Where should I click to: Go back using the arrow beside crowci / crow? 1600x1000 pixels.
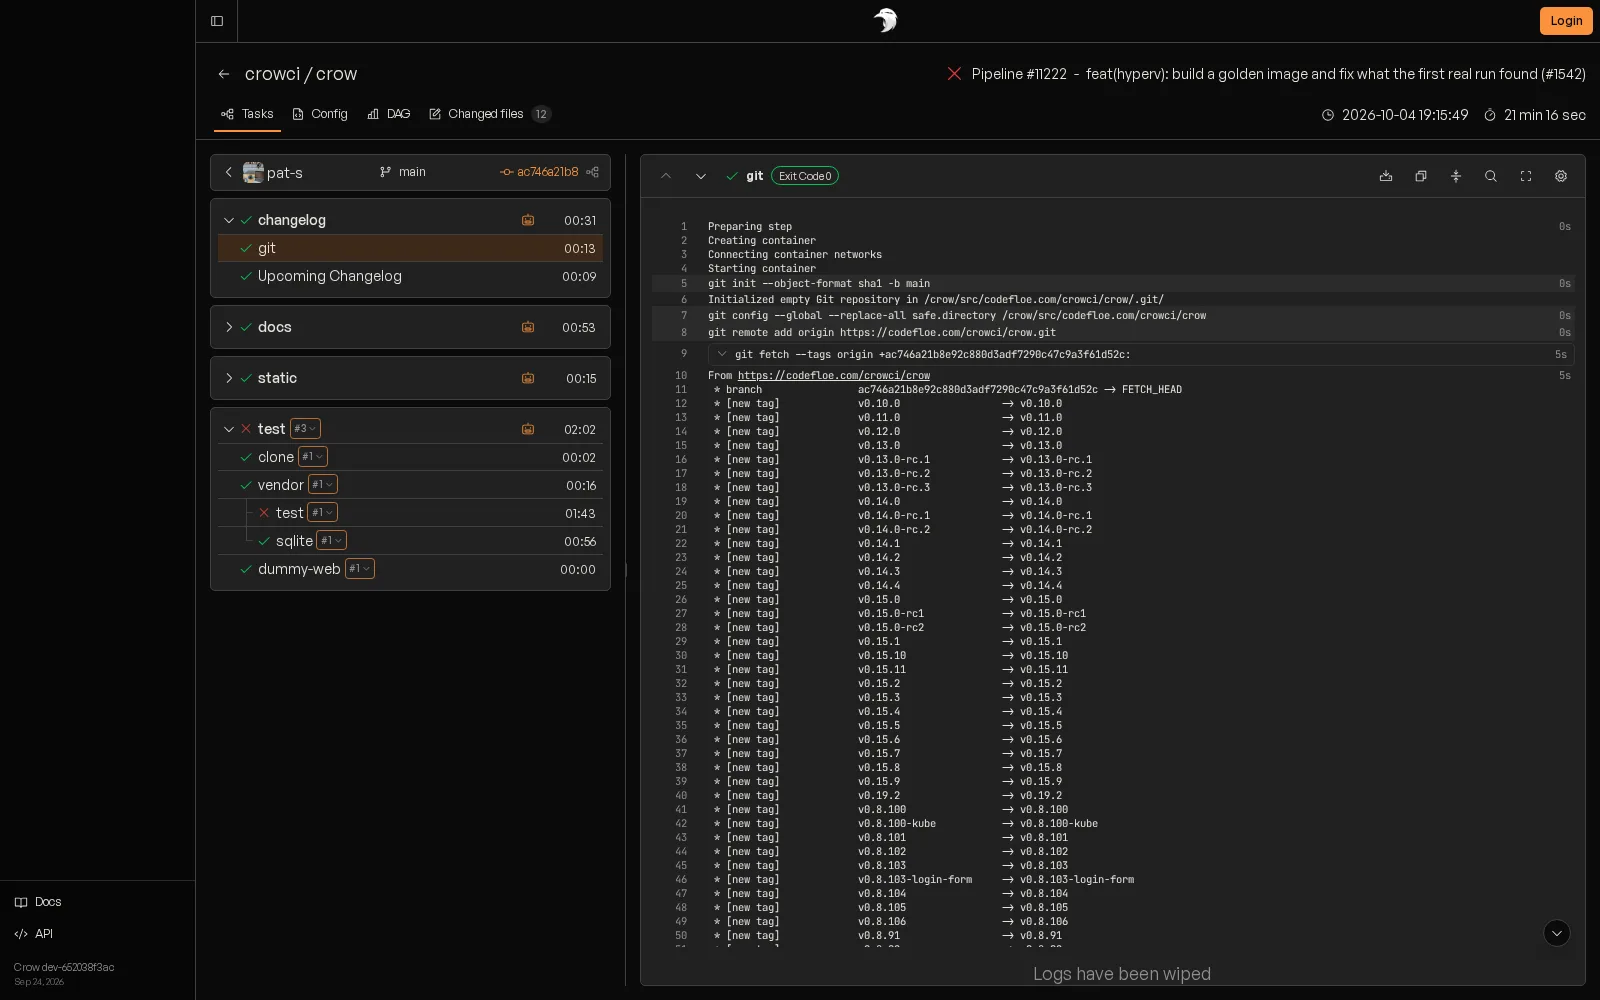pos(224,74)
